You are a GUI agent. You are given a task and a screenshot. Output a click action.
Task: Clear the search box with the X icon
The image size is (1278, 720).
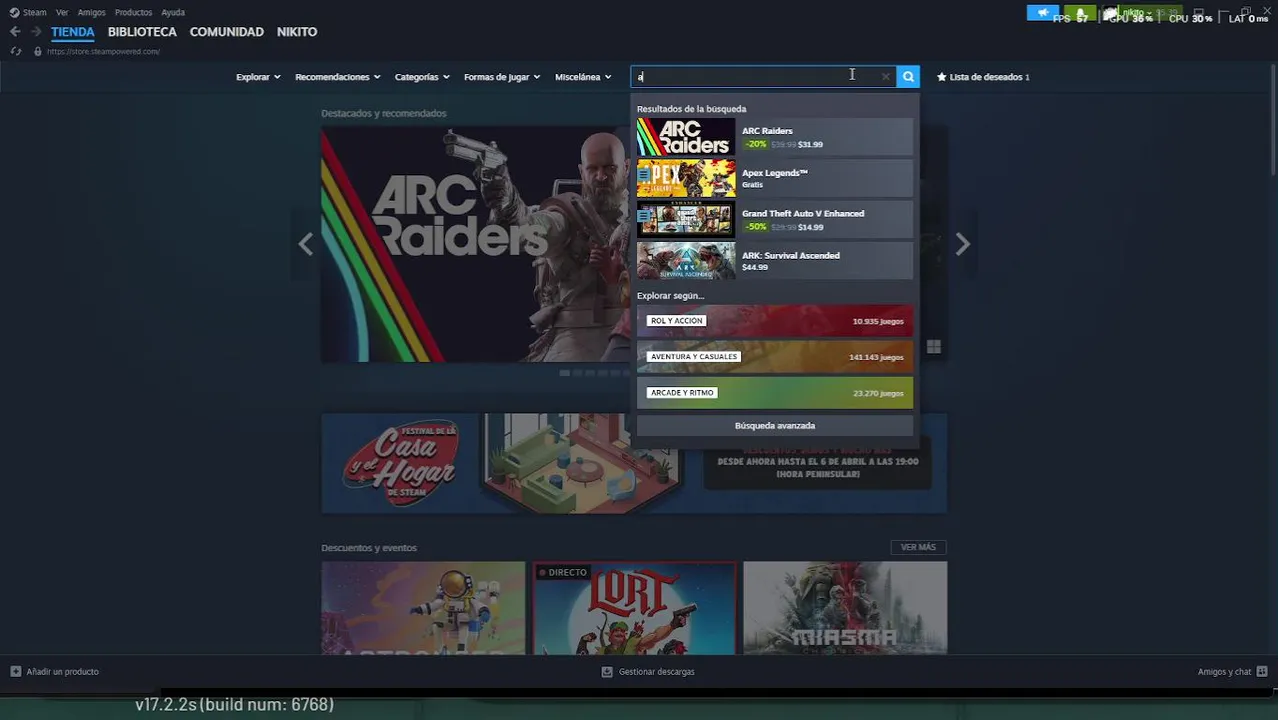[x=885, y=77]
